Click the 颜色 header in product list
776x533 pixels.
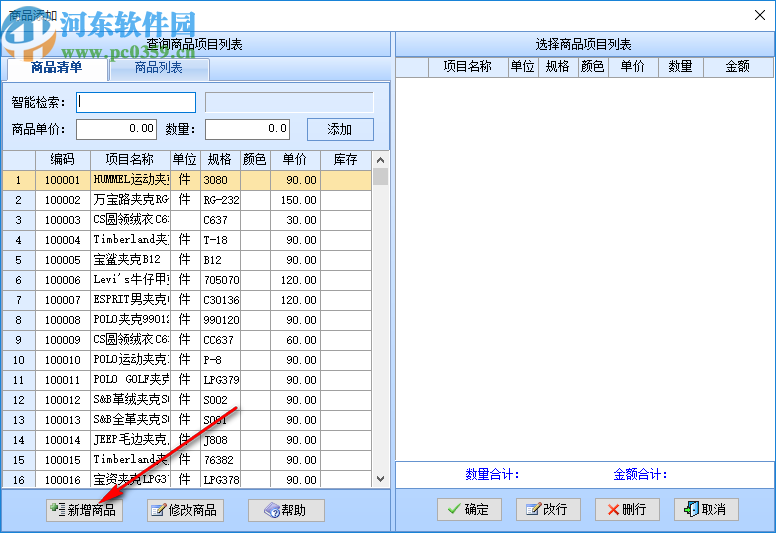255,159
